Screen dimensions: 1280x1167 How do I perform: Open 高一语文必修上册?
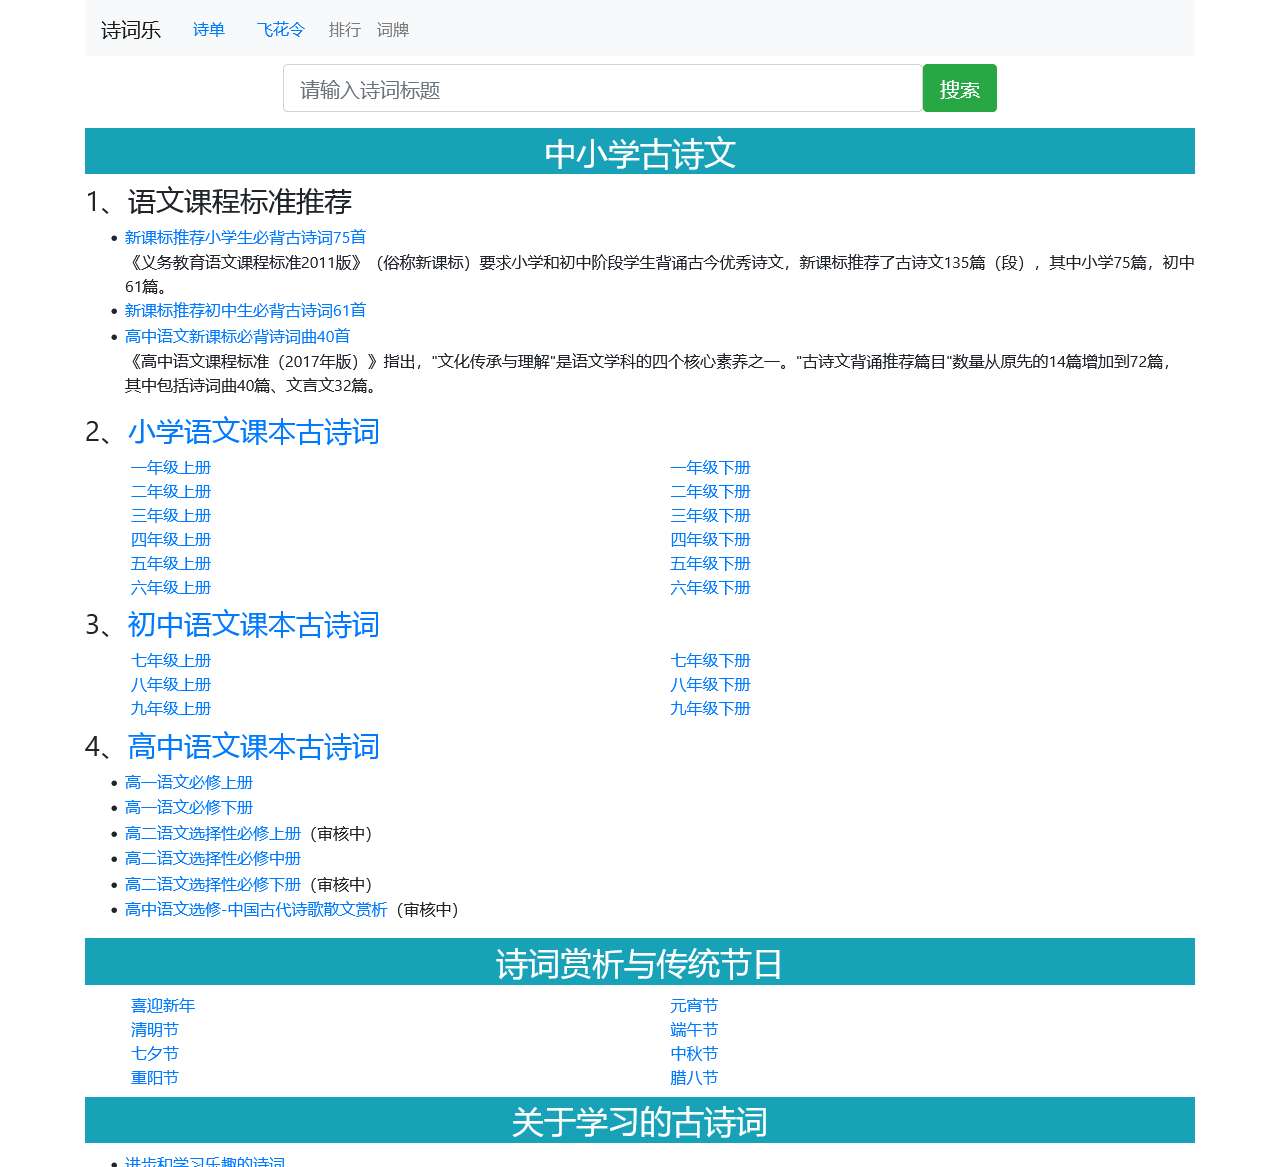coord(189,782)
